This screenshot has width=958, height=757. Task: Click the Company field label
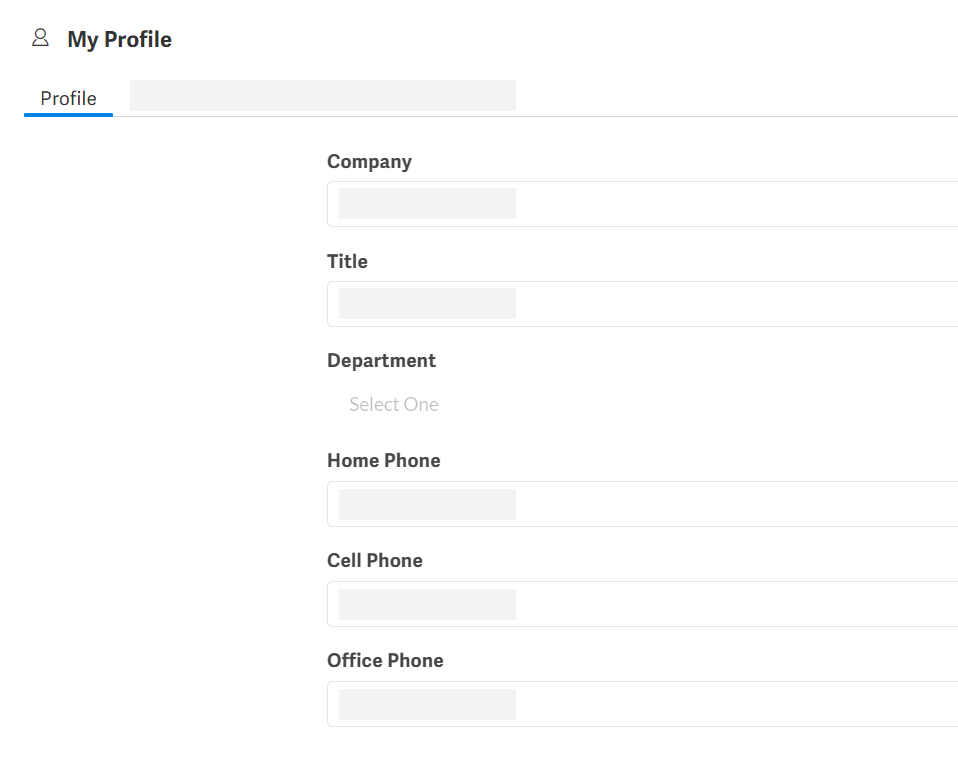(369, 162)
